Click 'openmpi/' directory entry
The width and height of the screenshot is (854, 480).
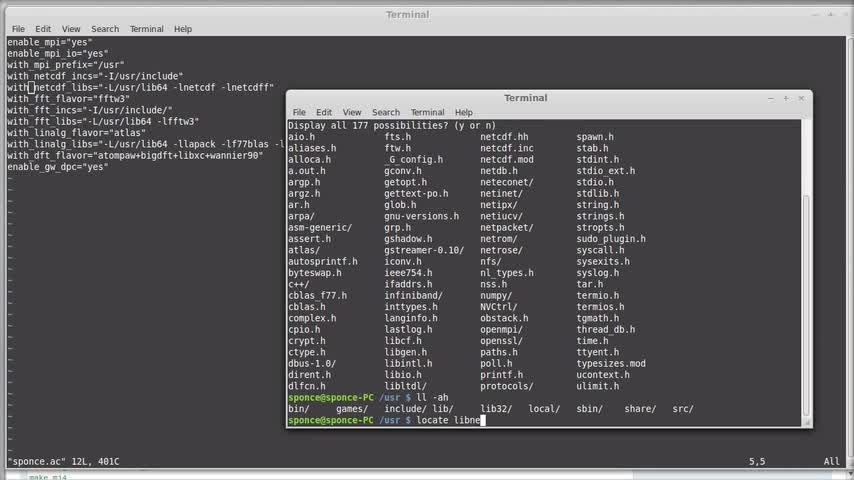[x=501, y=330]
